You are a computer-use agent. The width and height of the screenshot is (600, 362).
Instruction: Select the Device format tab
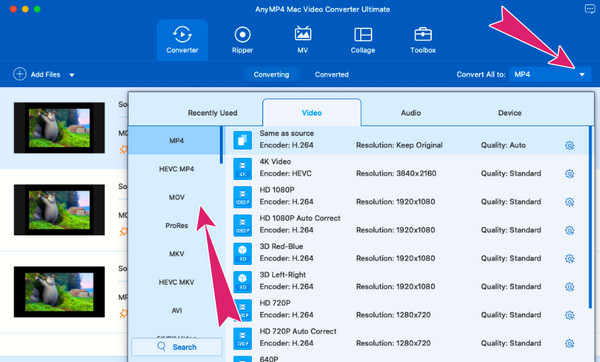click(x=509, y=113)
